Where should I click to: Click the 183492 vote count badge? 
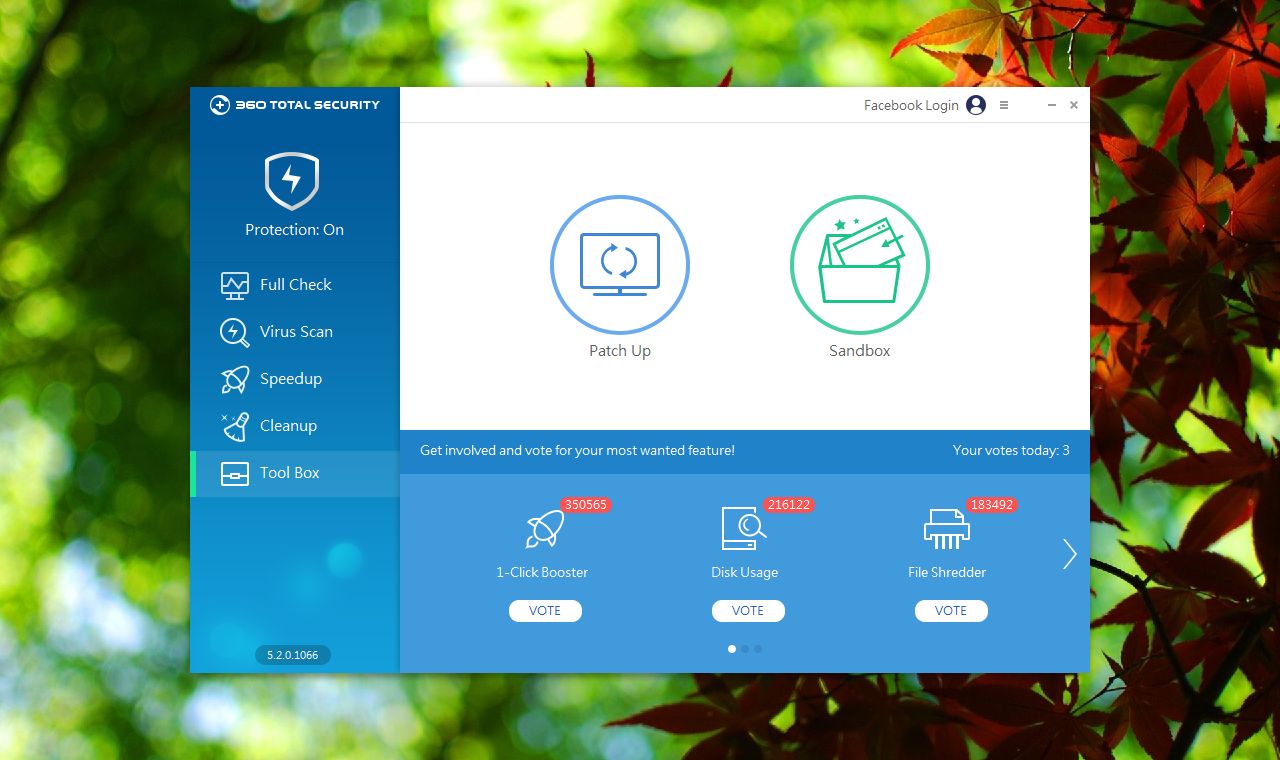tap(992, 505)
